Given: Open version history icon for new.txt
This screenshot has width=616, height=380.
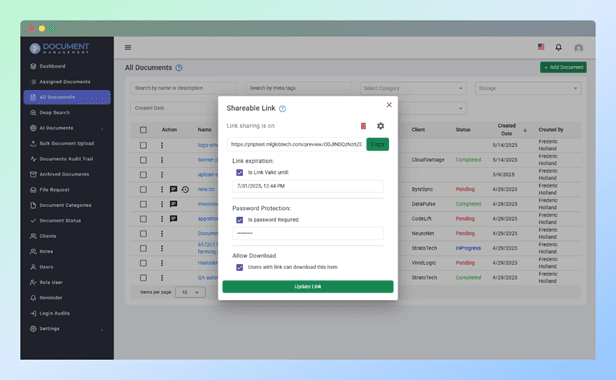Looking at the screenshot, I should click(185, 189).
